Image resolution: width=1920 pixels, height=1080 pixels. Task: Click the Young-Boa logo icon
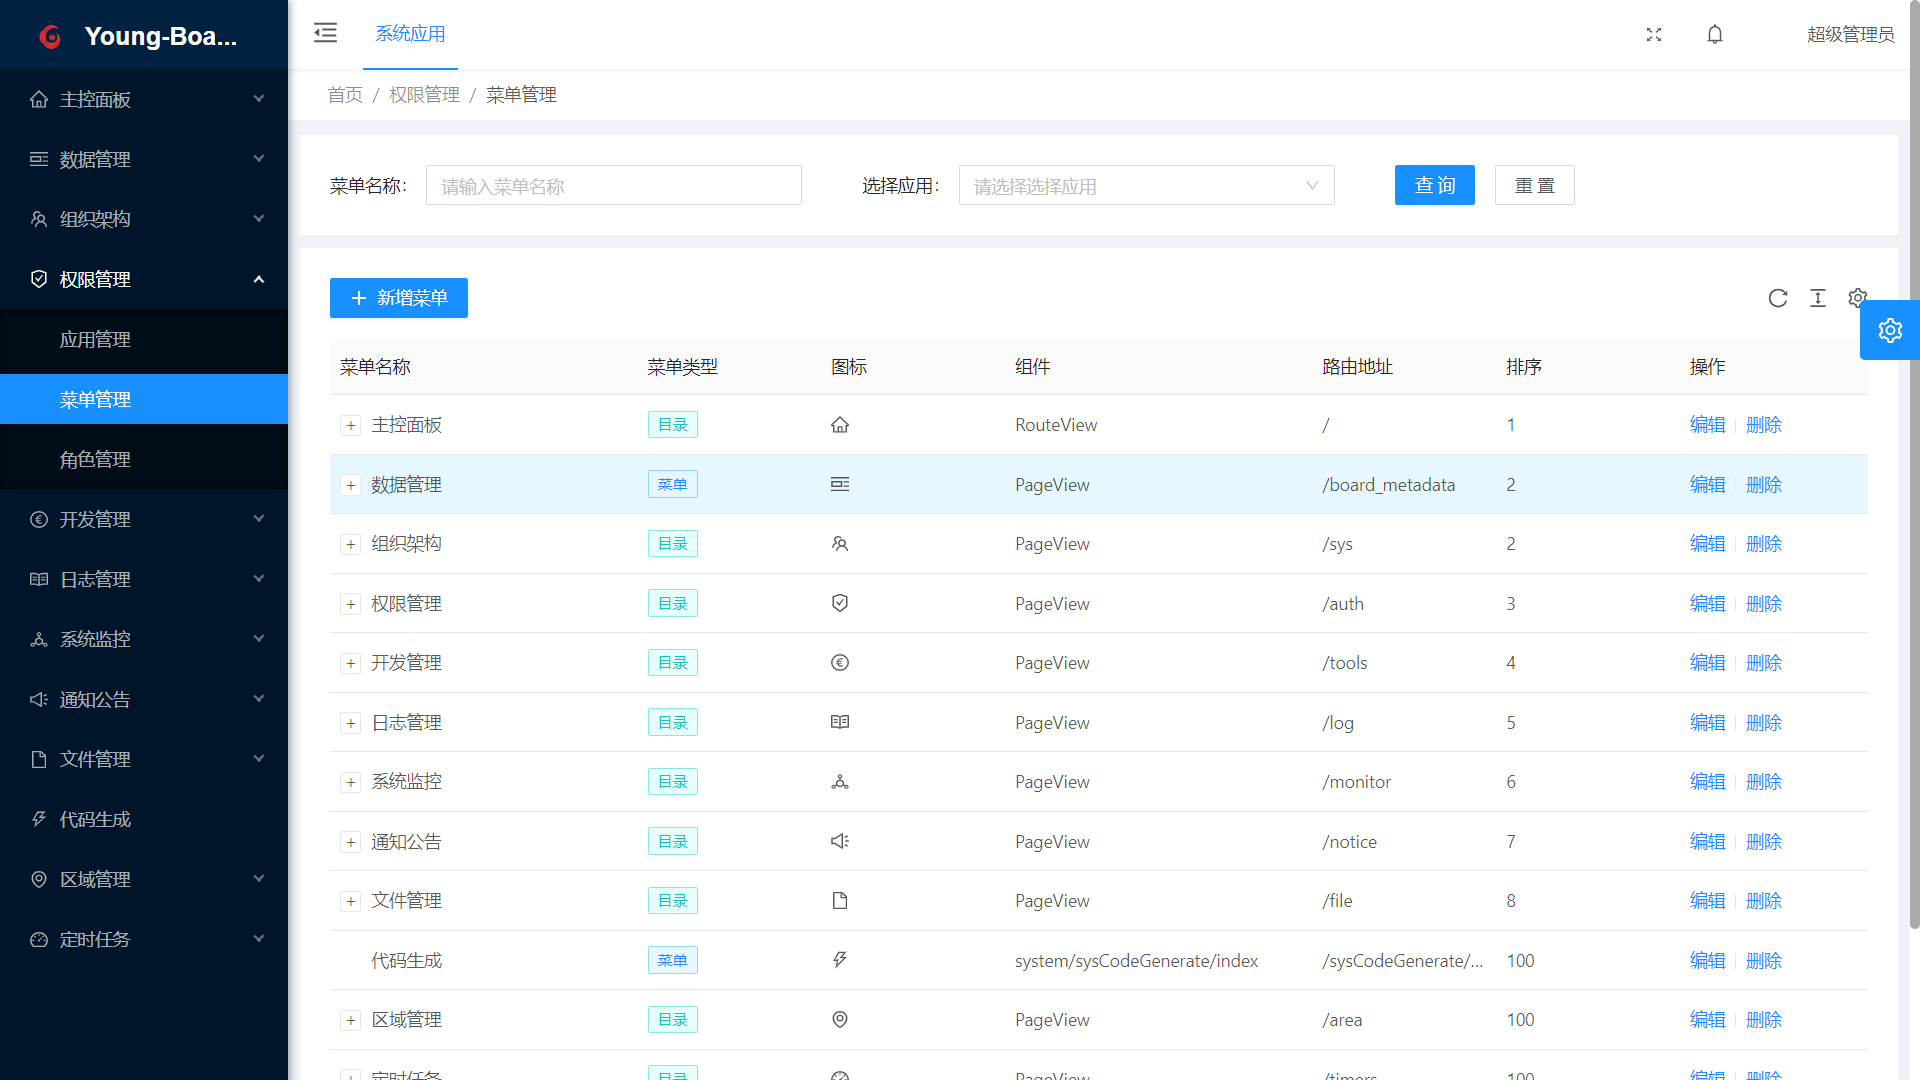click(x=50, y=37)
